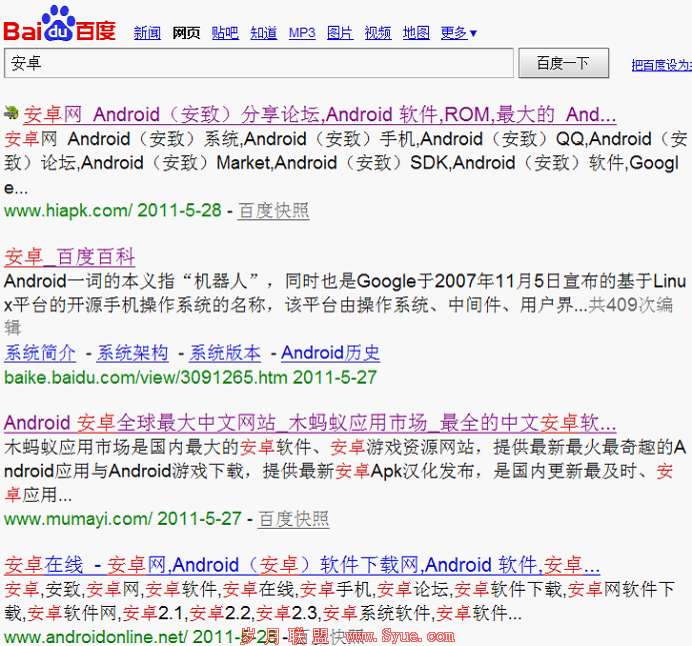
Task: Open the 新闻 news tab
Action: coord(147,33)
